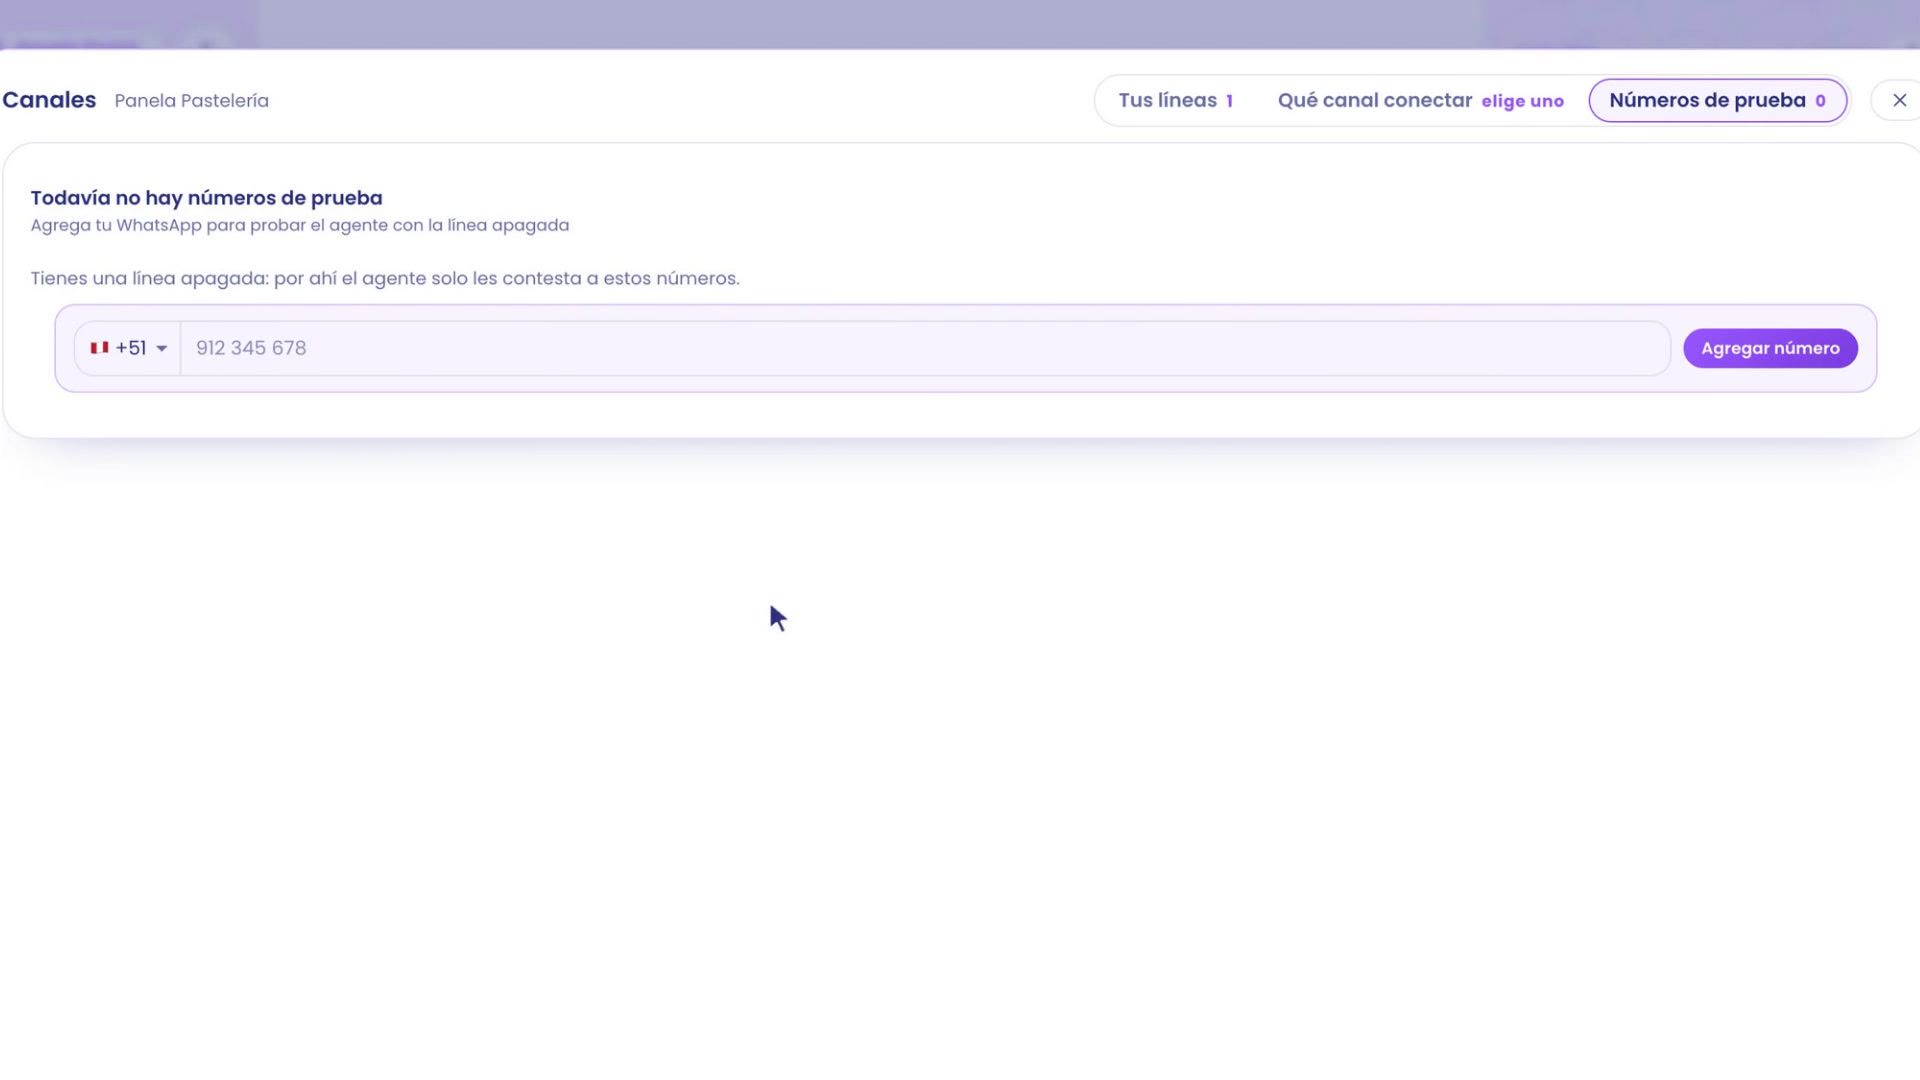Click the blurred backdrop above the panel

click(960, 23)
